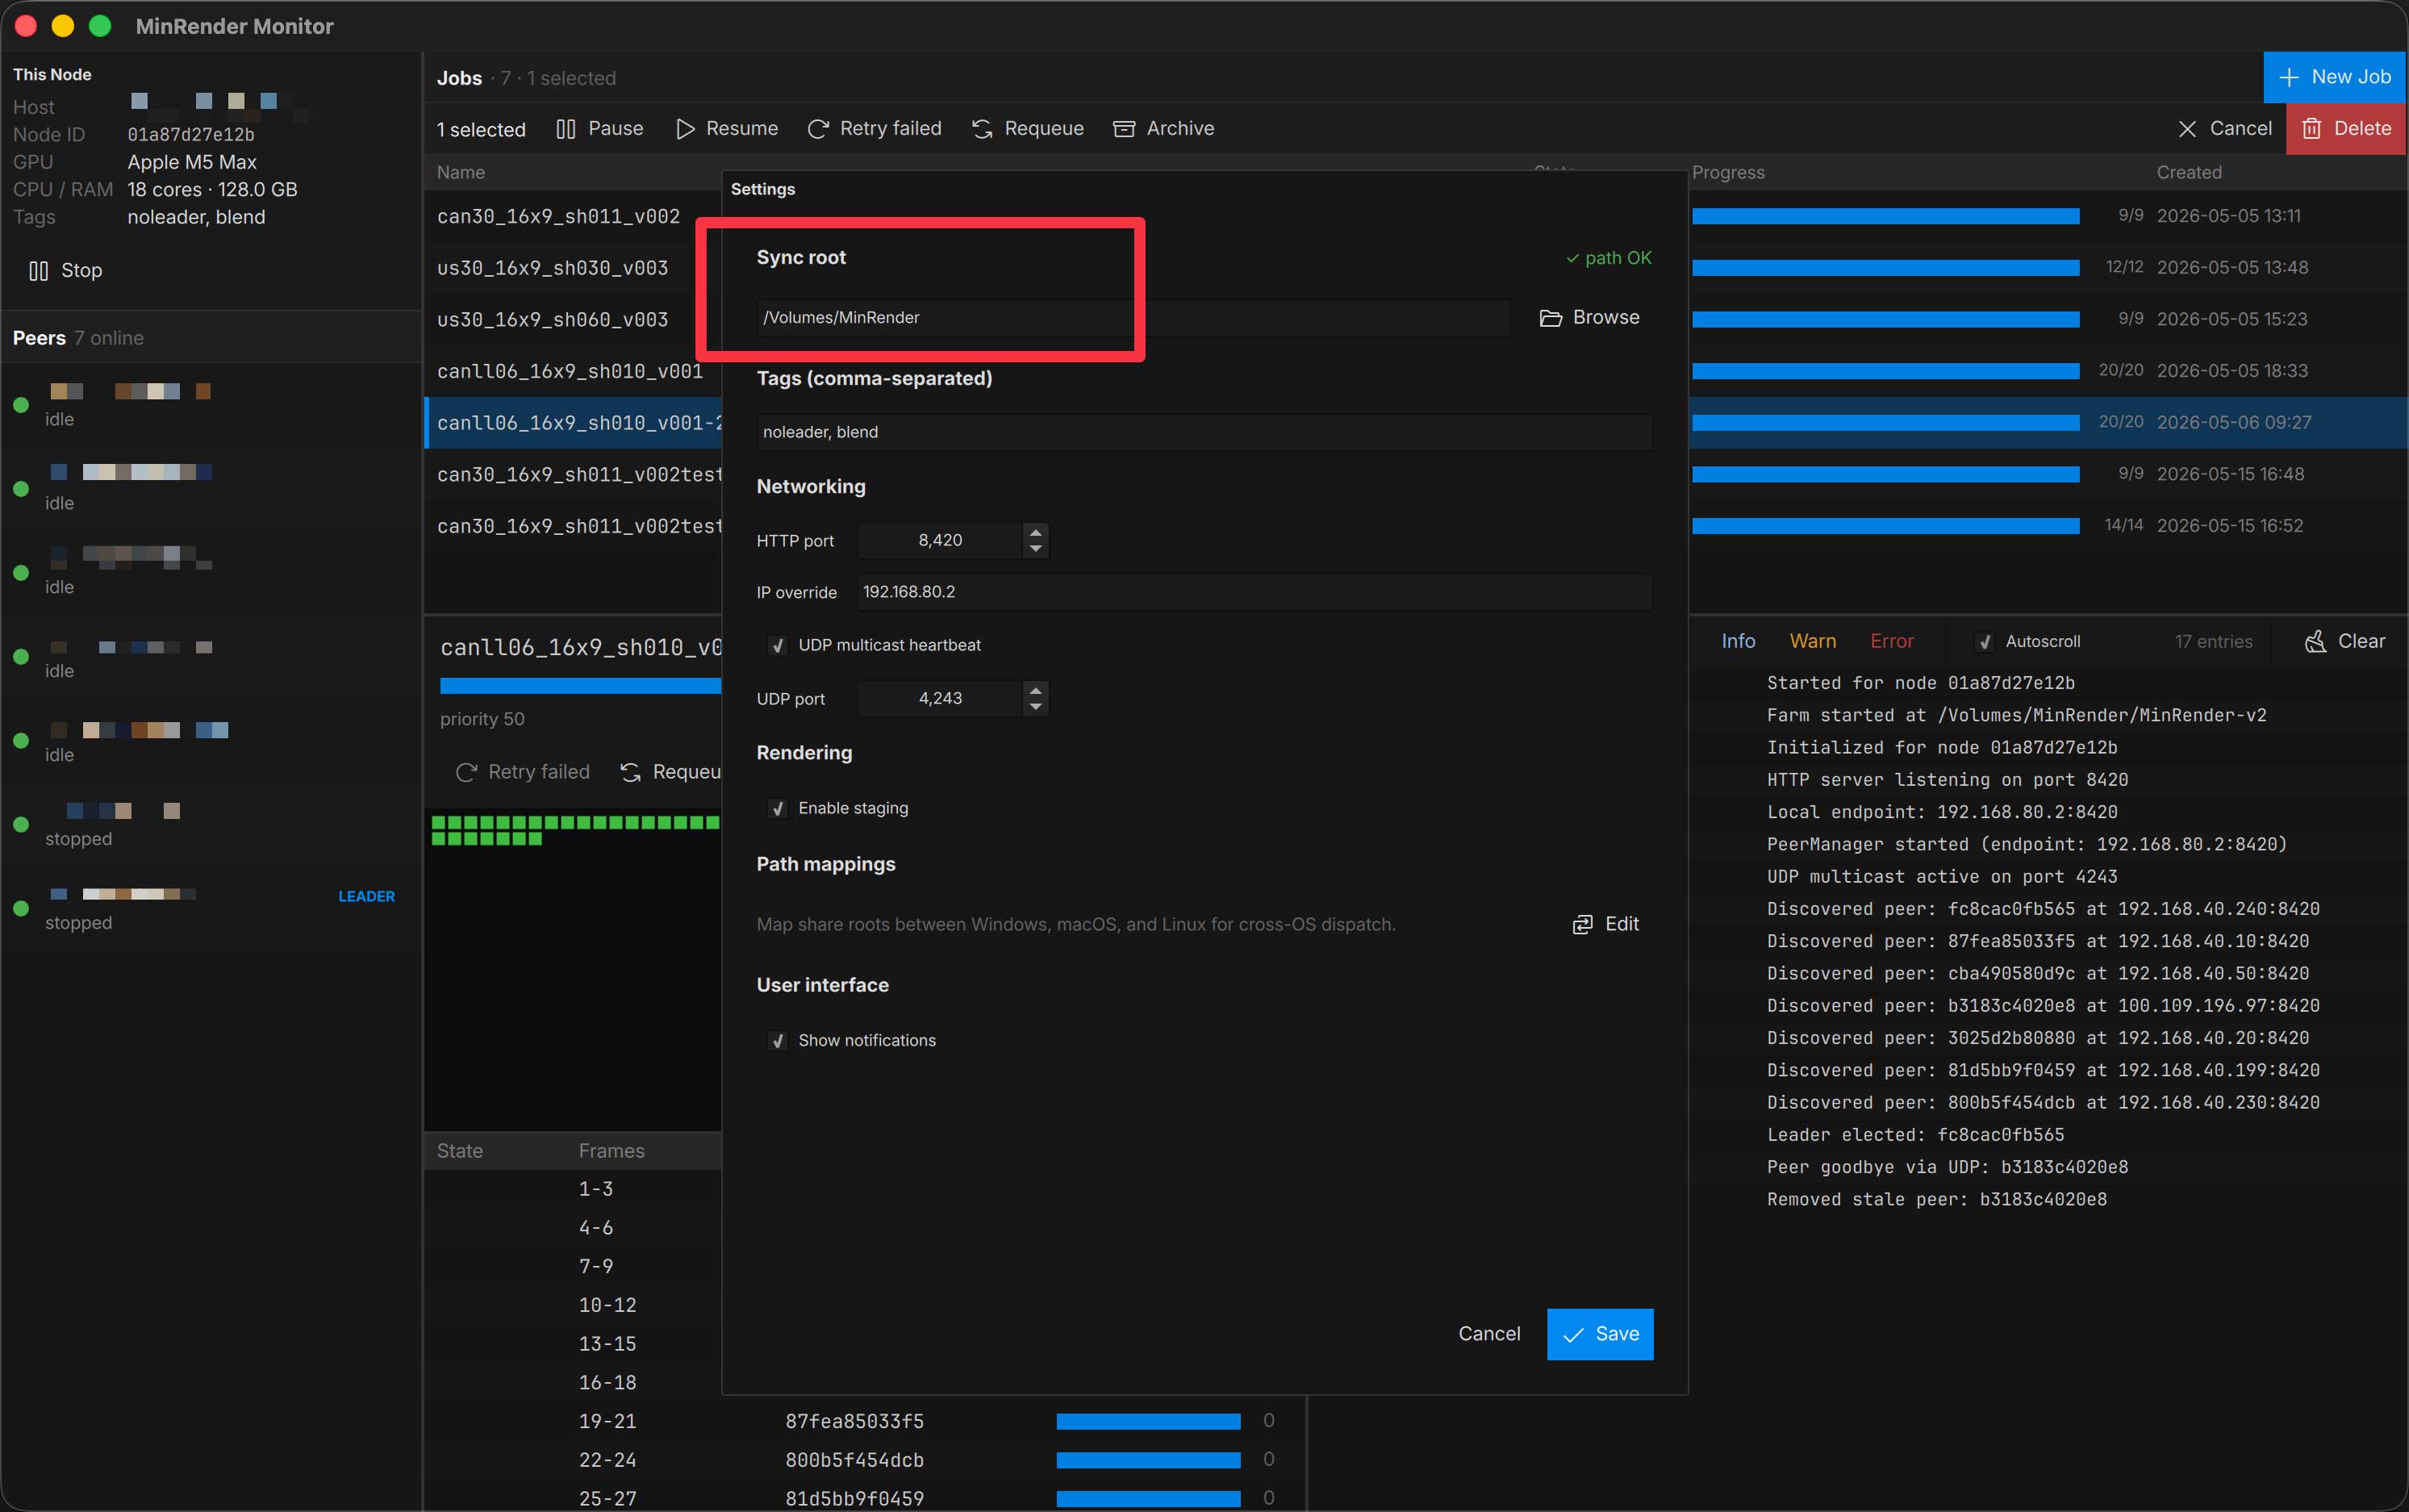Click progress bar for node 87fea85033f5
Viewport: 2409px width, 1512px height.
[x=1148, y=1422]
